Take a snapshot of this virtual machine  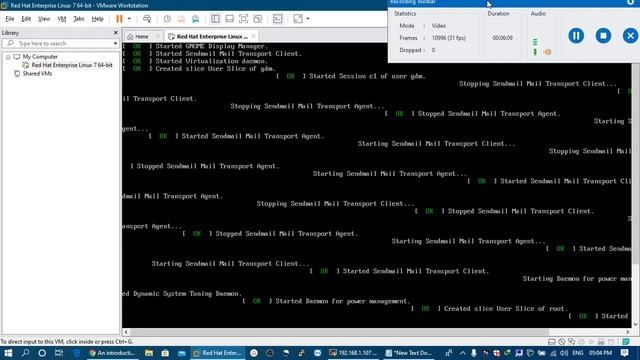pos(167,19)
